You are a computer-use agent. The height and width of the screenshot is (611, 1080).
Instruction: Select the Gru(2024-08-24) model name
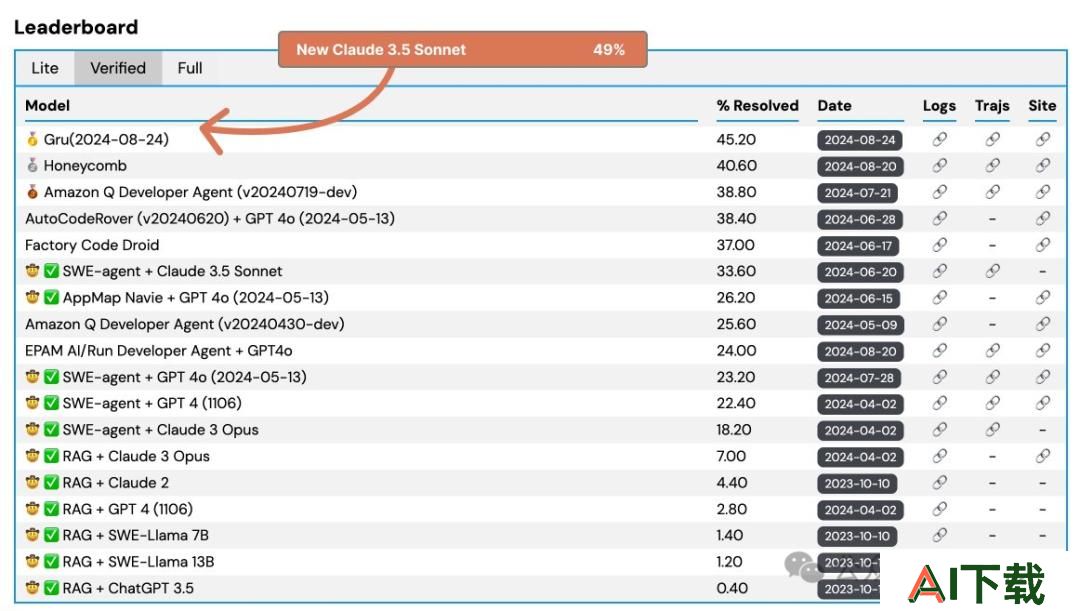pos(106,140)
